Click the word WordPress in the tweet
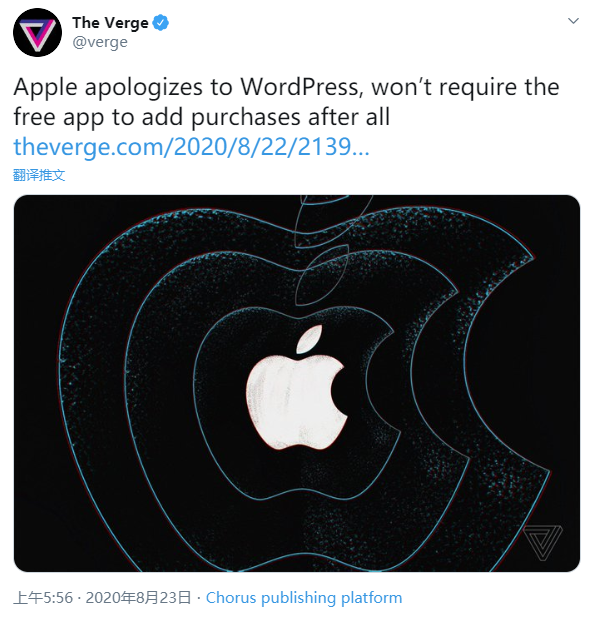 point(301,87)
